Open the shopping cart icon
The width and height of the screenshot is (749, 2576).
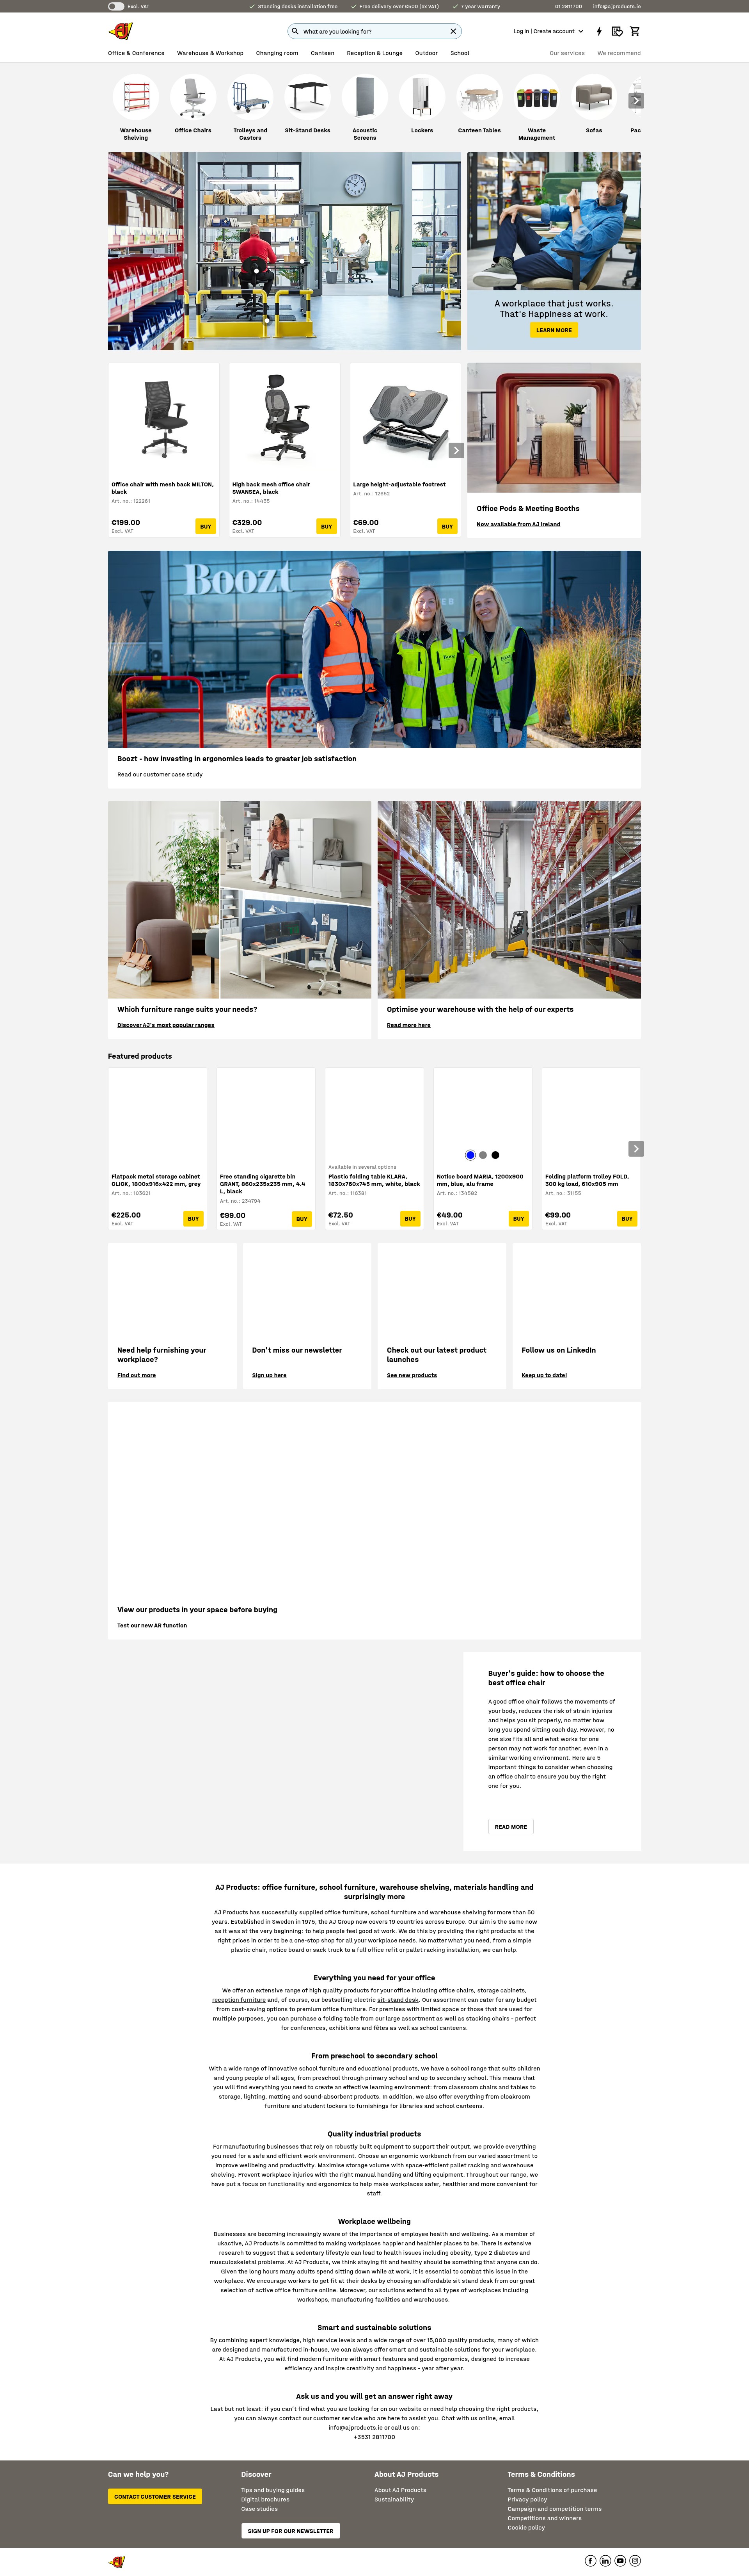point(635,31)
